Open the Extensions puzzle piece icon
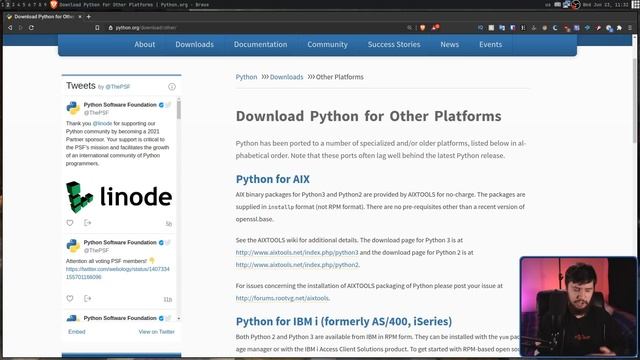 tap(619, 28)
